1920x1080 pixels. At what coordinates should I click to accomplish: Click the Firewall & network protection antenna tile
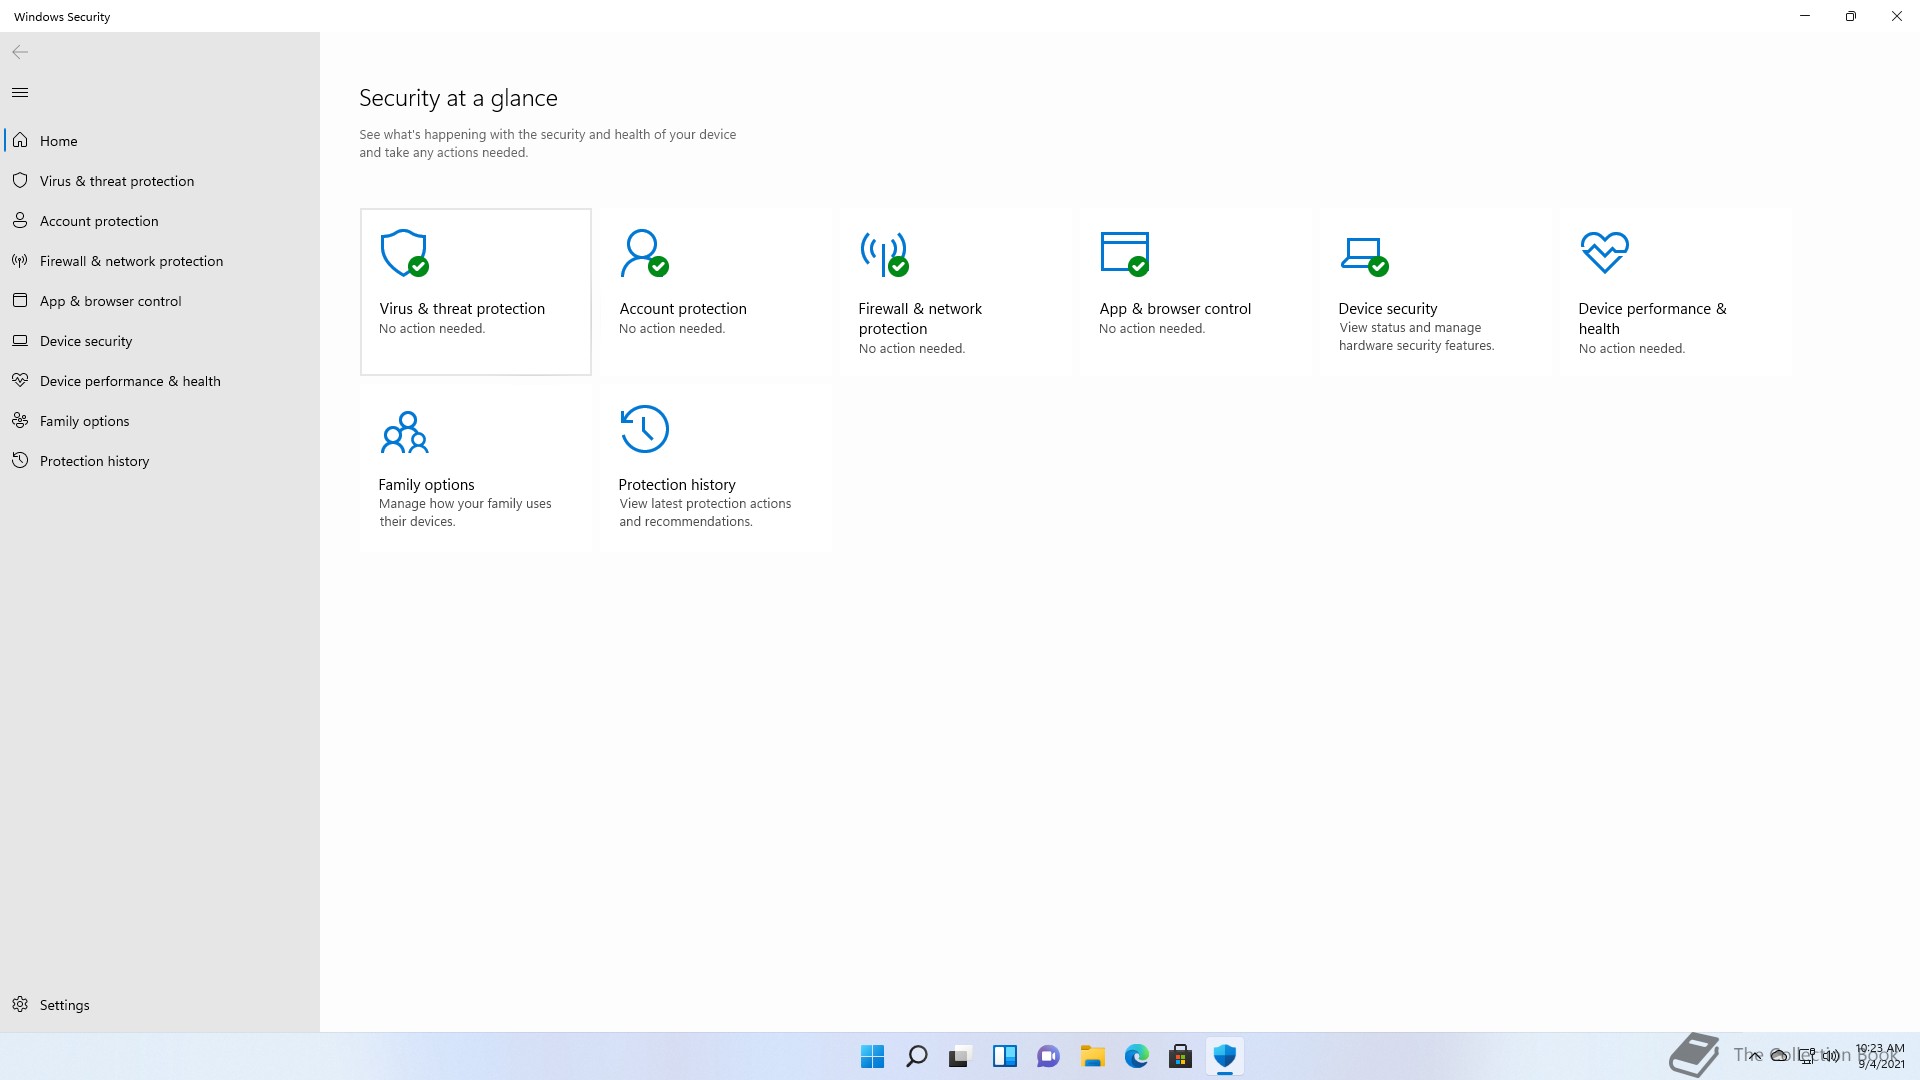956,292
